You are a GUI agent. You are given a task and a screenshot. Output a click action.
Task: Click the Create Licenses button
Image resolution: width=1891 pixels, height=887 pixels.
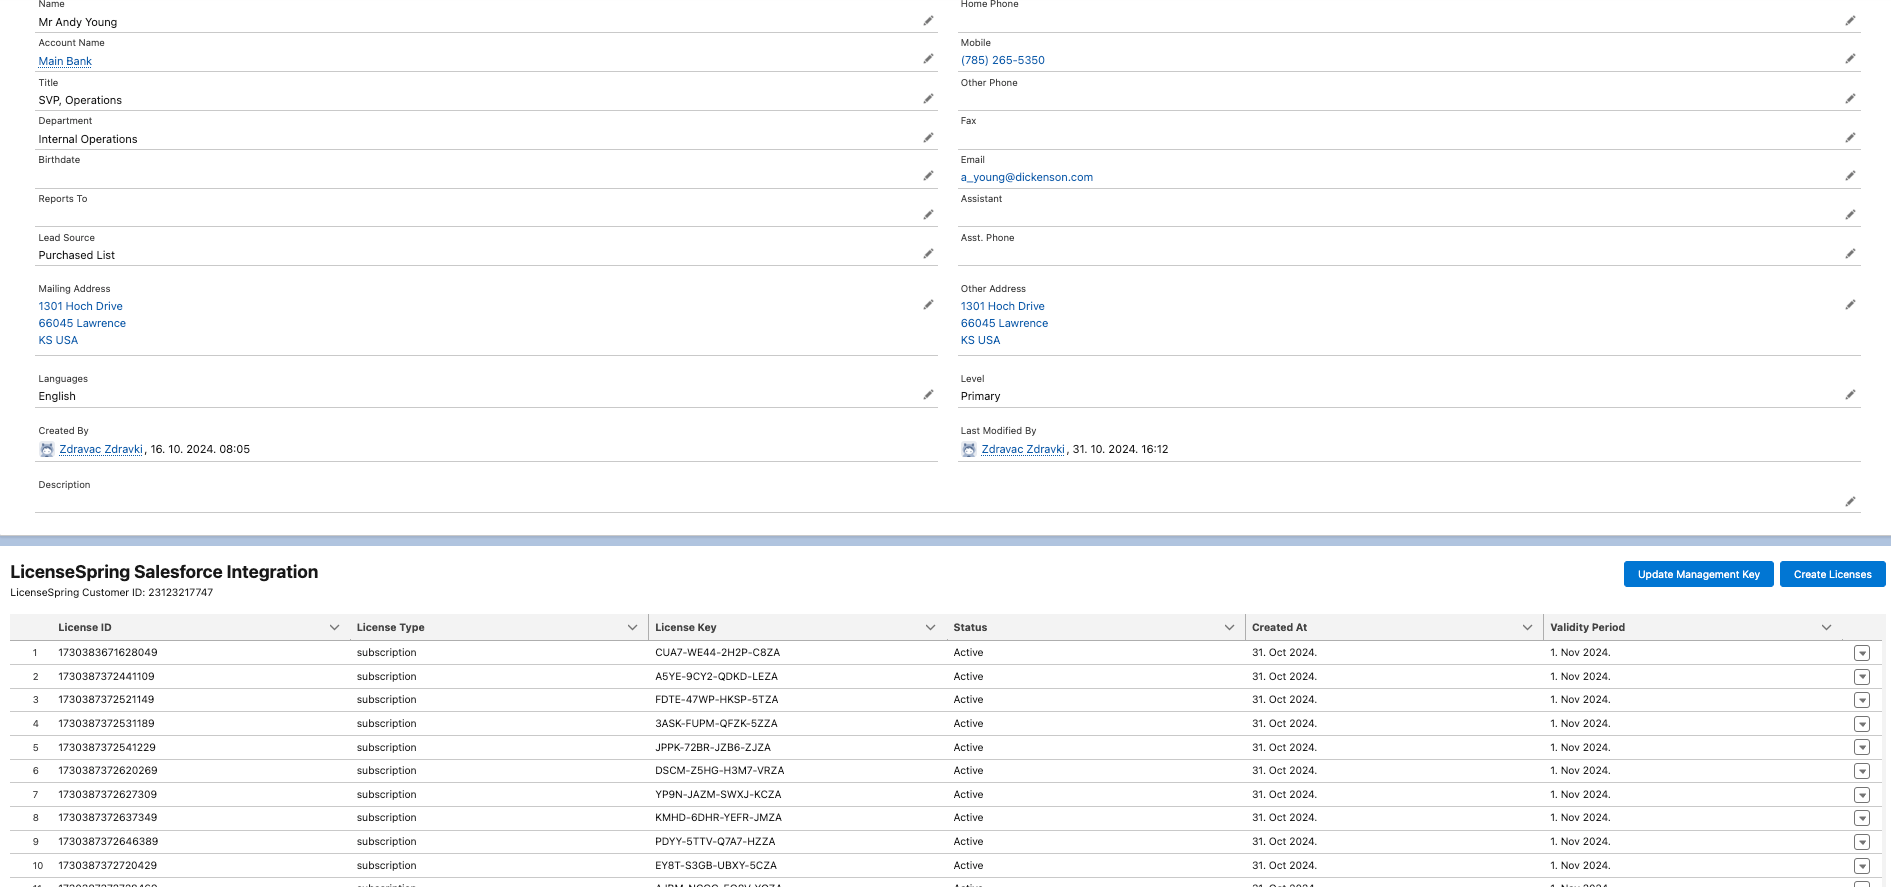point(1832,574)
